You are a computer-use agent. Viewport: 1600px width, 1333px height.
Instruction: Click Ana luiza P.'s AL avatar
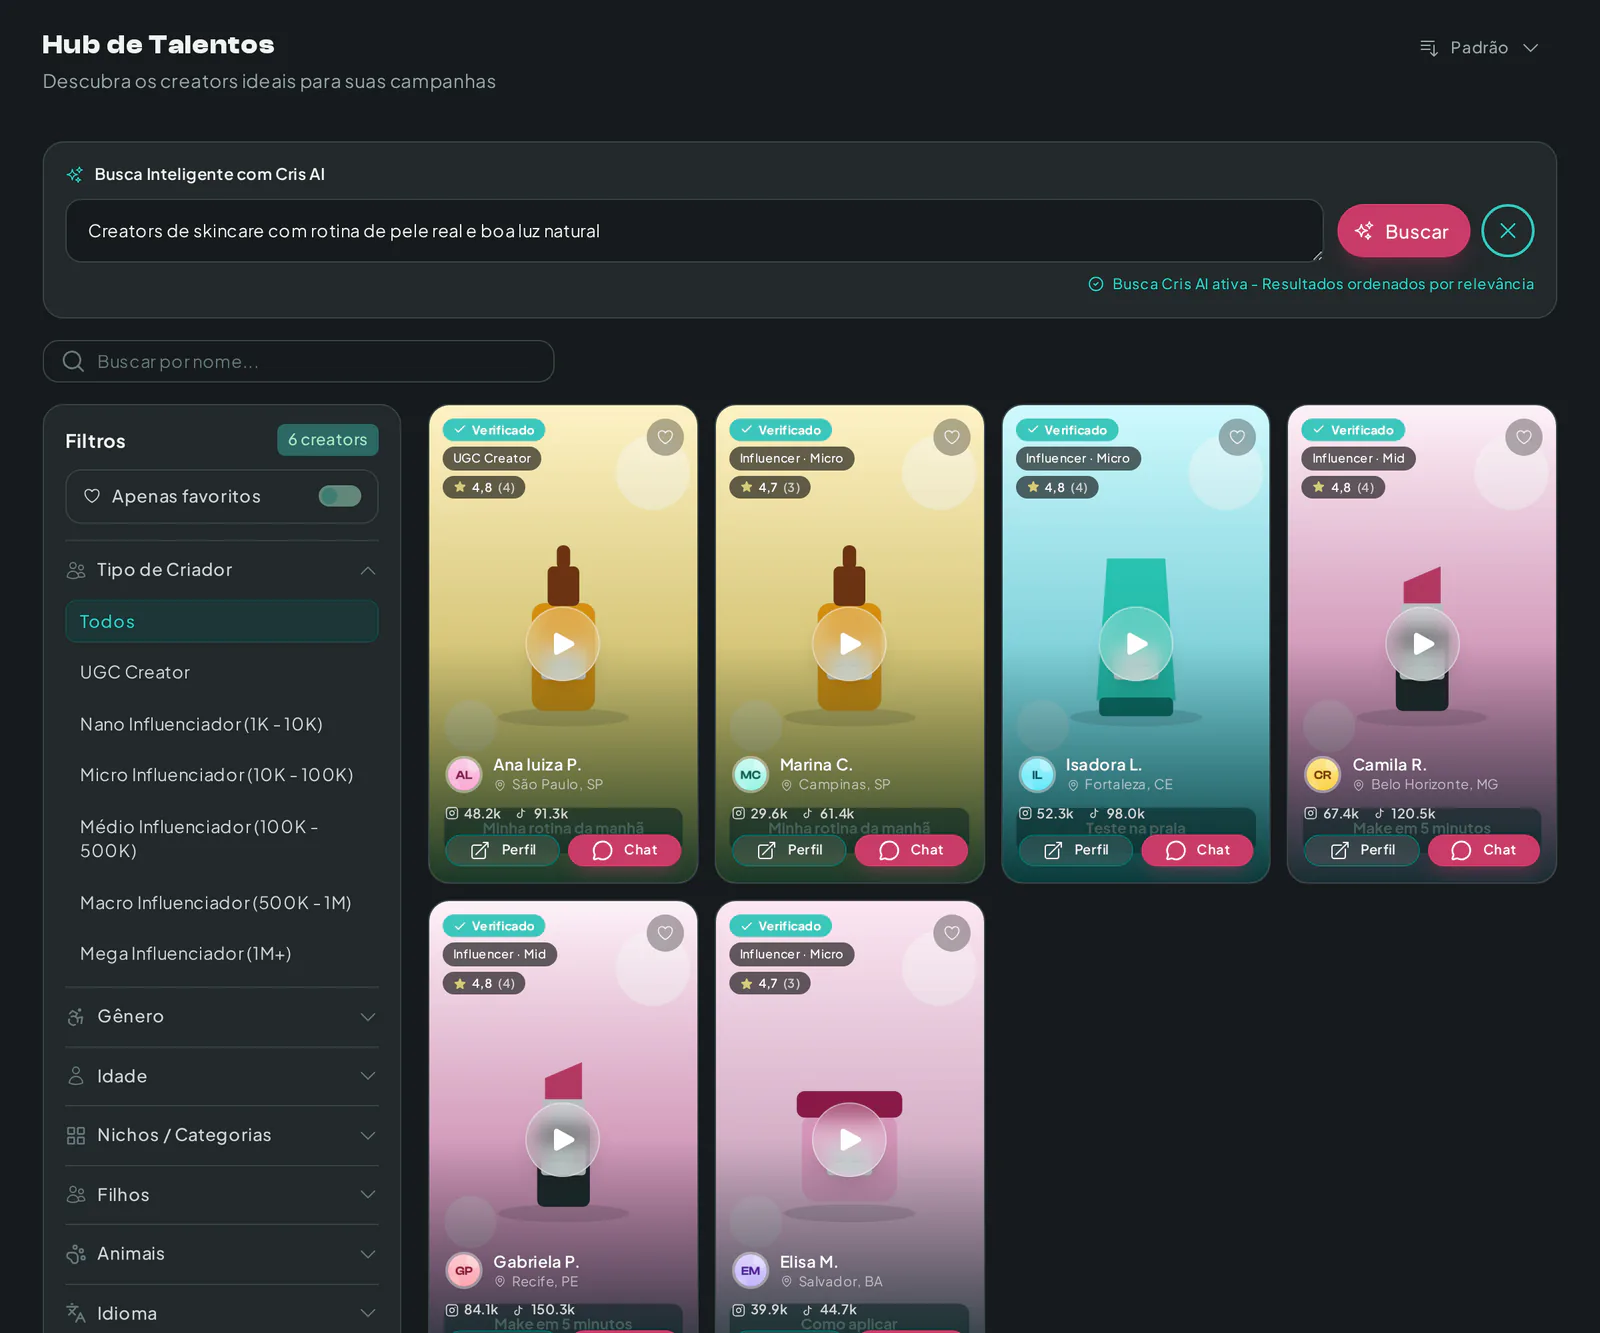pos(464,775)
